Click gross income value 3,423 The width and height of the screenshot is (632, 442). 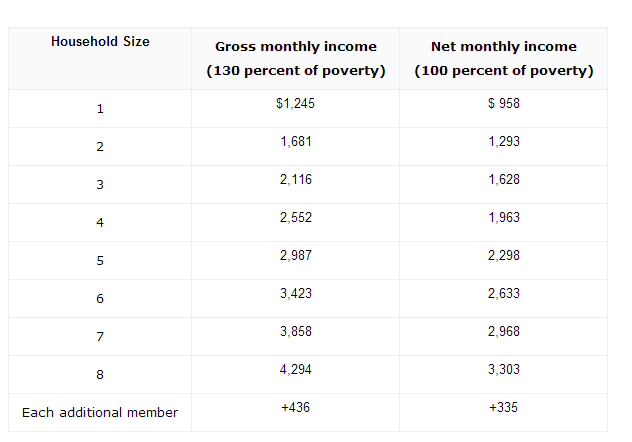(296, 294)
